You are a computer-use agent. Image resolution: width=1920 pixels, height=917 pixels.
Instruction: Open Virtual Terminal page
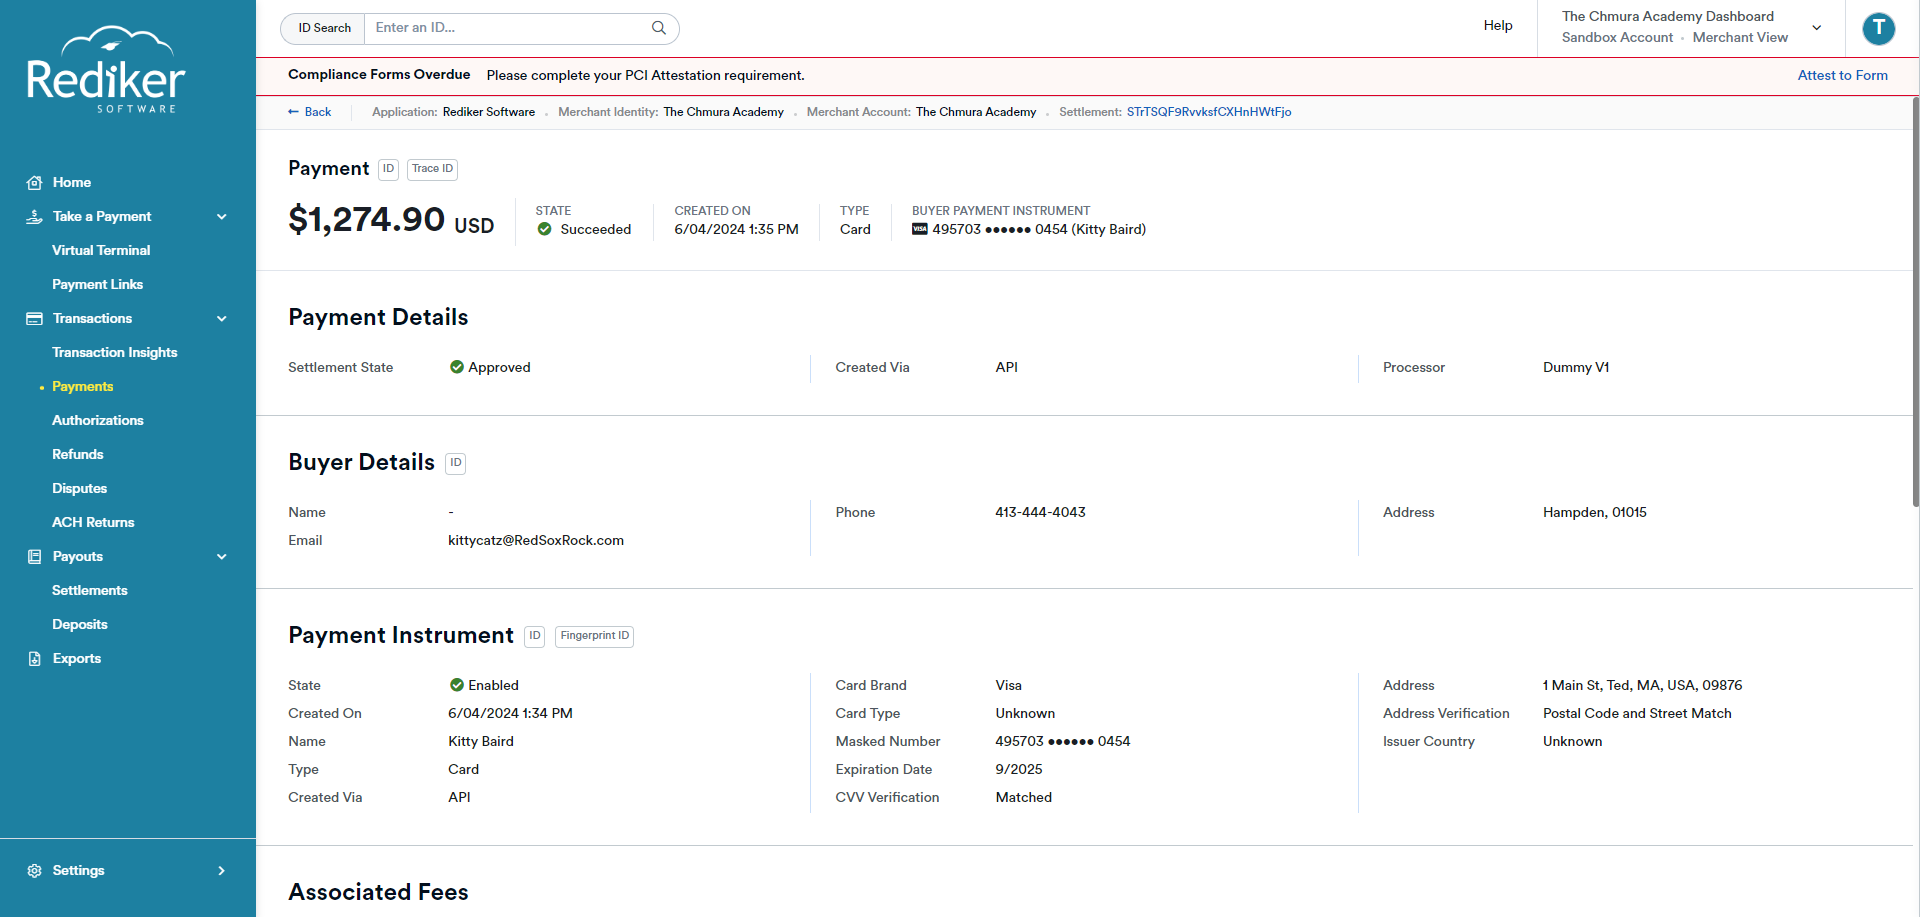101,250
